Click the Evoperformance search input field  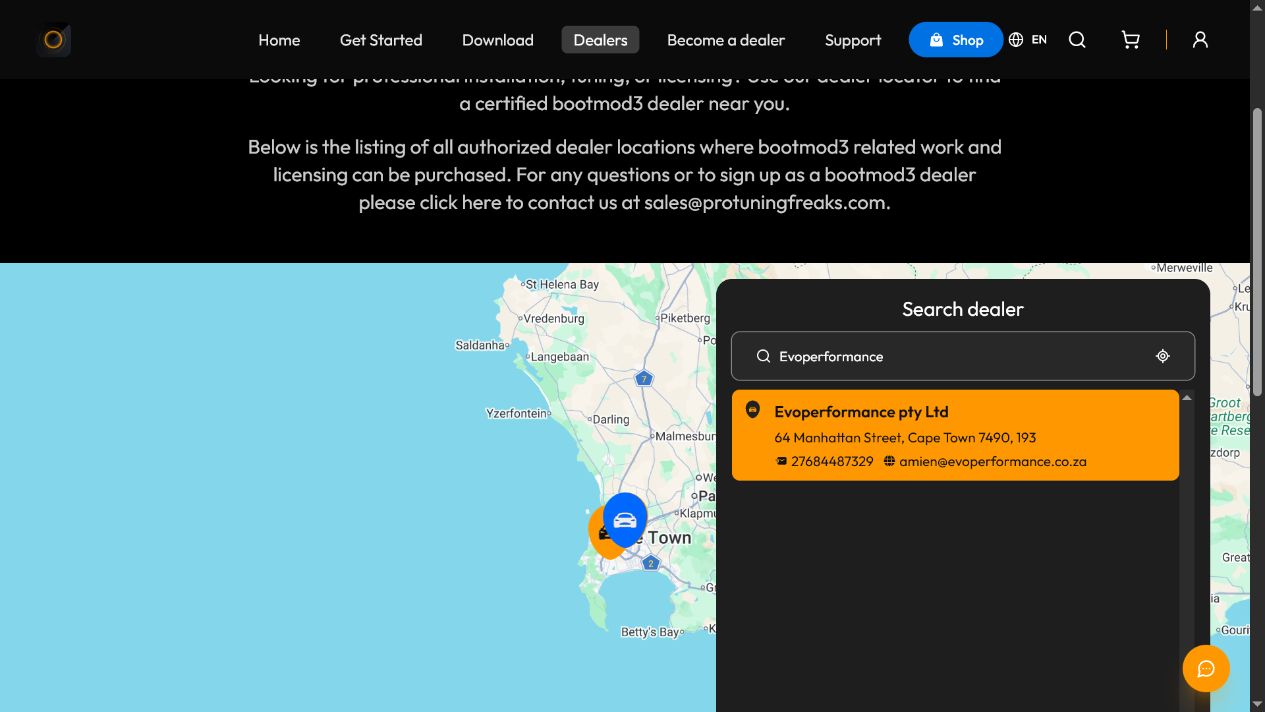963,356
